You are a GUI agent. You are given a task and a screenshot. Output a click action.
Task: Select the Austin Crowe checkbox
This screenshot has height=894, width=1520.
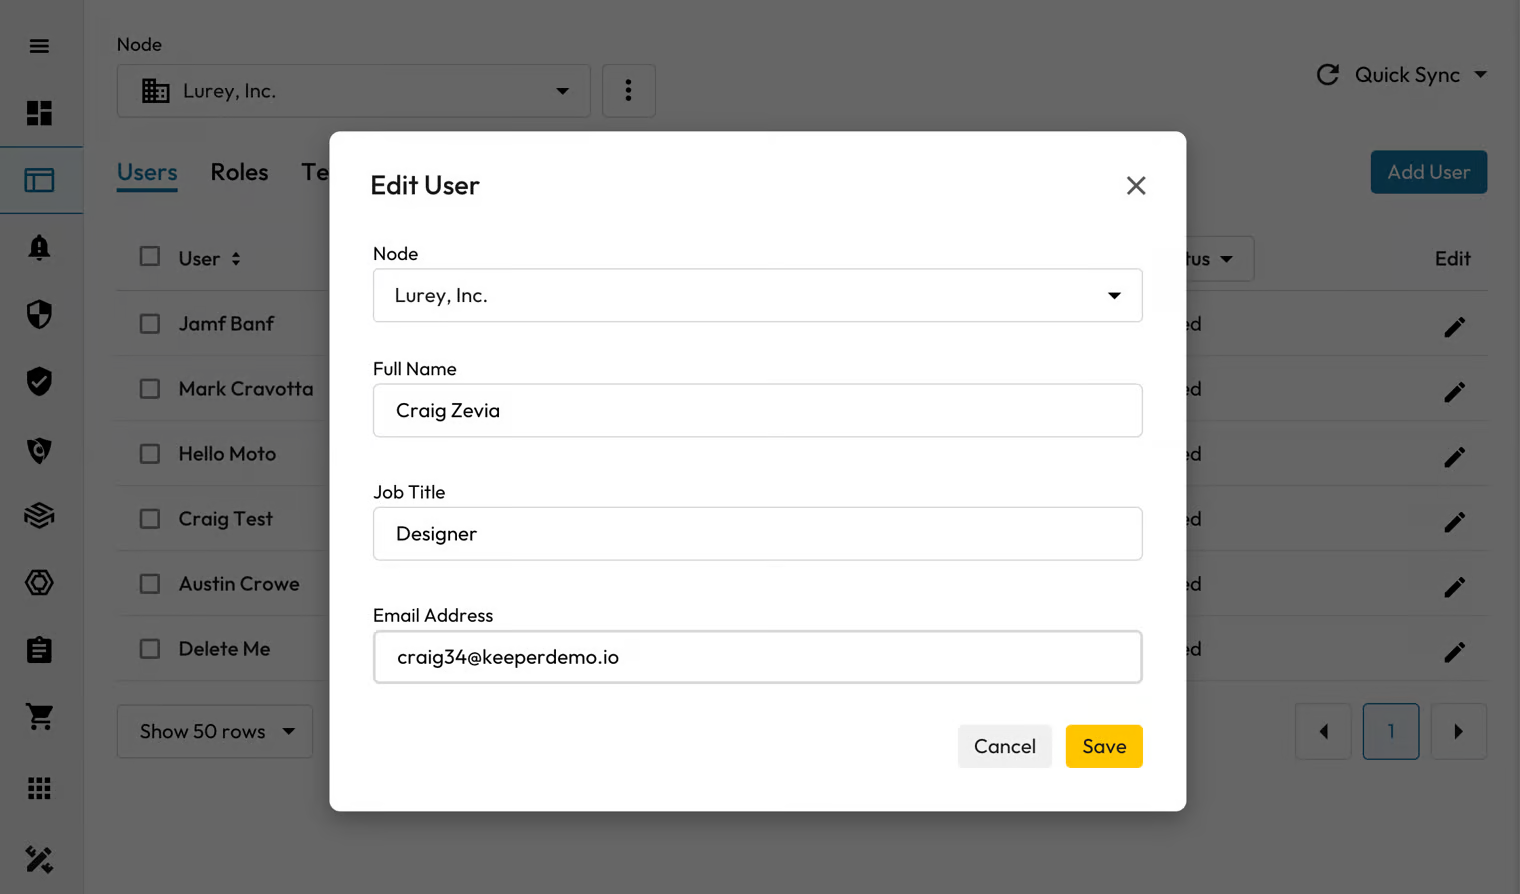[x=150, y=584]
